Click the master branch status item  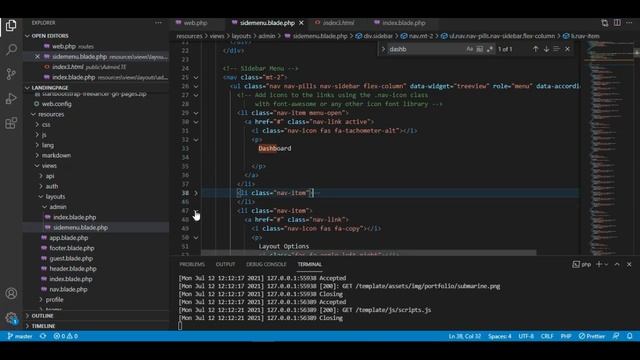[x=20, y=336]
